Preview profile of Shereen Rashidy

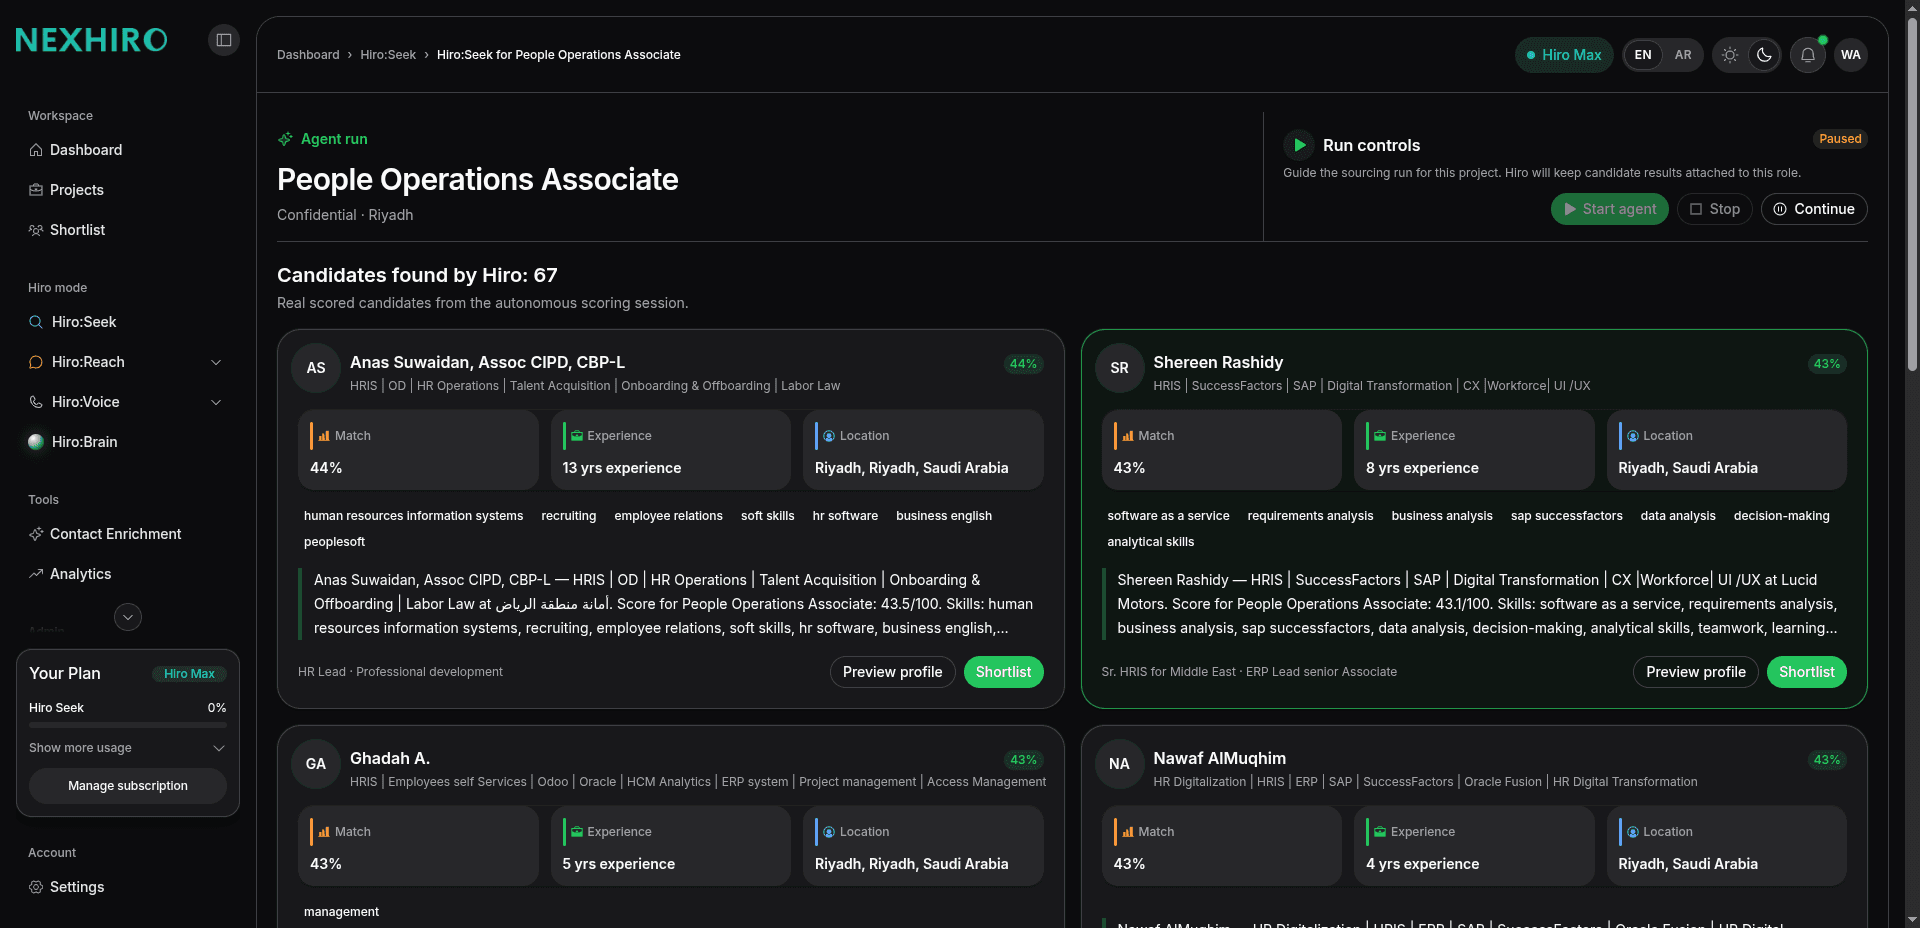point(1696,672)
